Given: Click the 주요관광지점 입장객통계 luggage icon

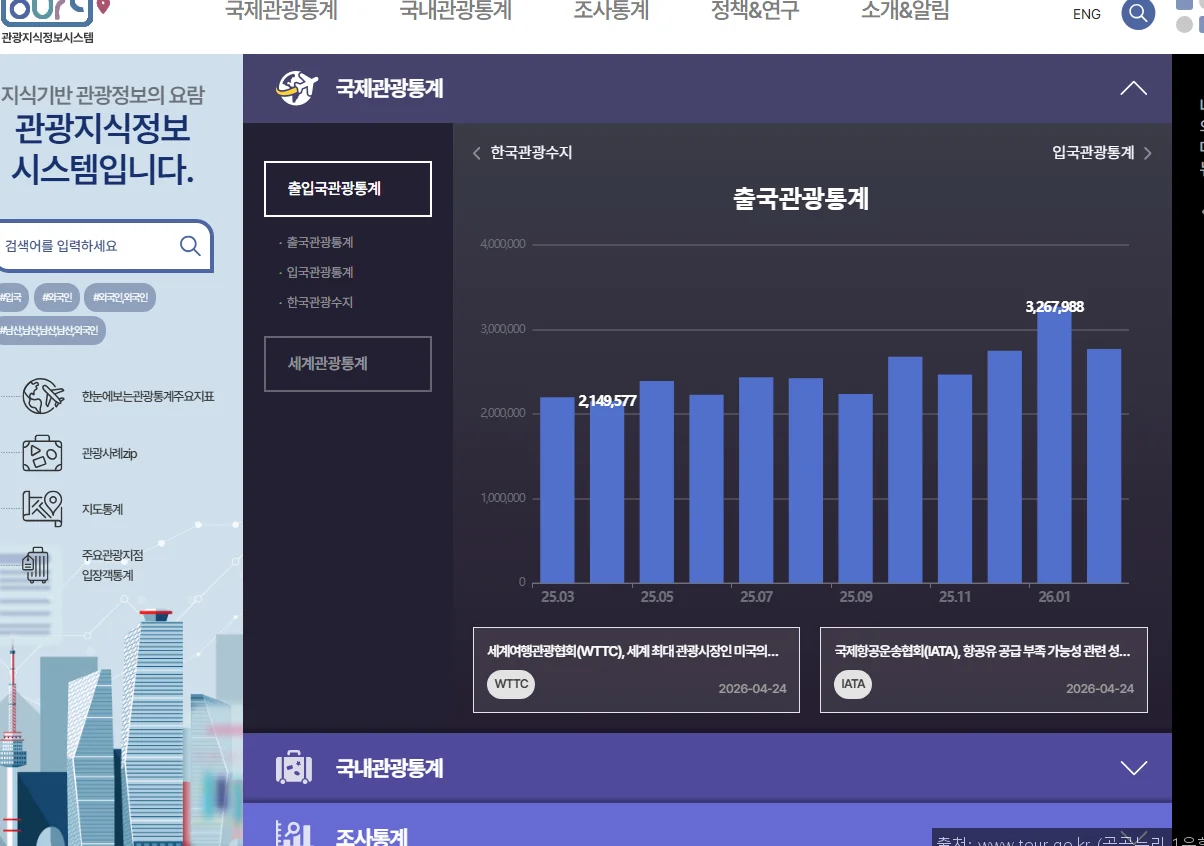Looking at the screenshot, I should pyautogui.click(x=35, y=567).
